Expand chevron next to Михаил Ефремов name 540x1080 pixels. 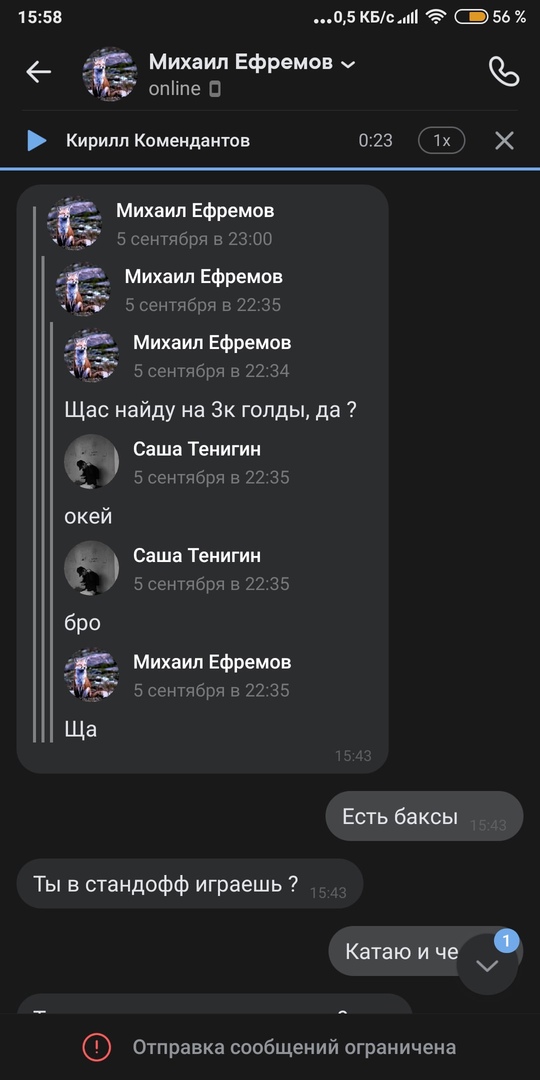click(349, 64)
